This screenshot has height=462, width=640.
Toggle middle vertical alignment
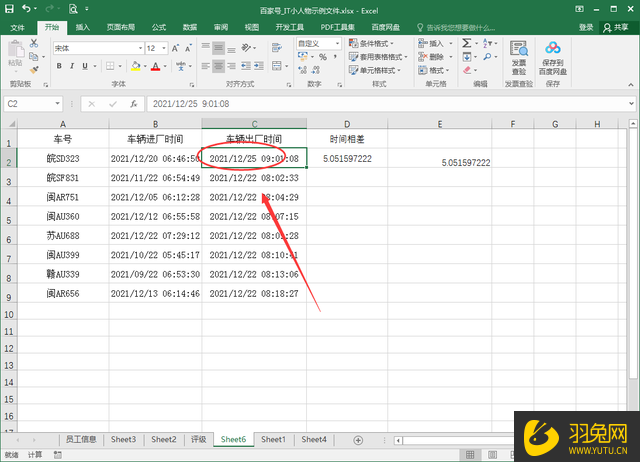tap(219, 48)
